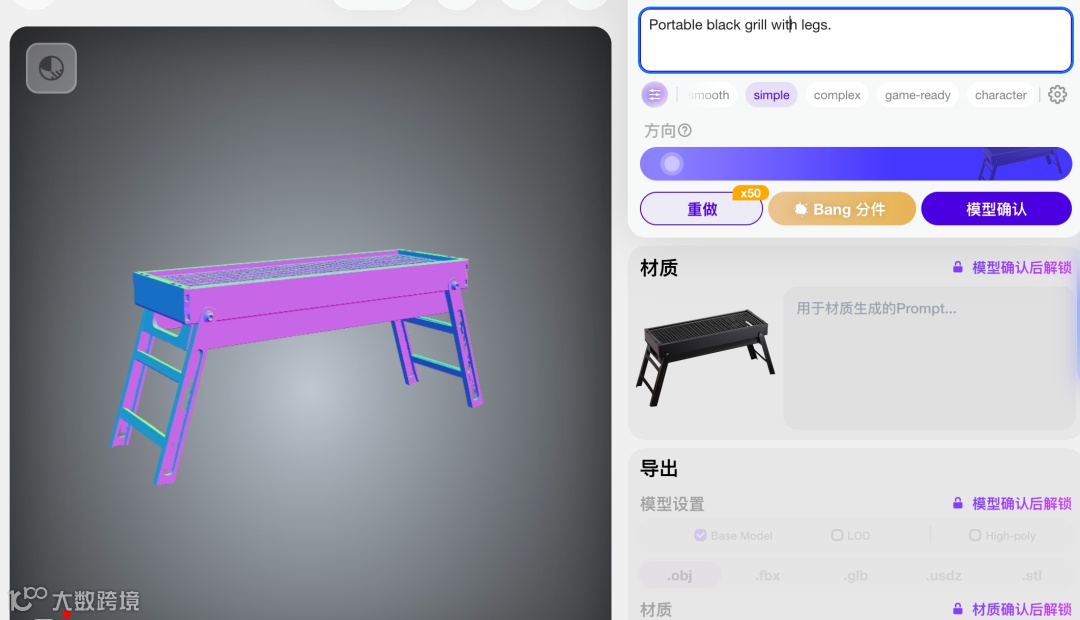Viewport: 1080px width, 620px height.
Task: Click the lock icon beside 模型确认后解锁 under 材质
Action: click(957, 267)
